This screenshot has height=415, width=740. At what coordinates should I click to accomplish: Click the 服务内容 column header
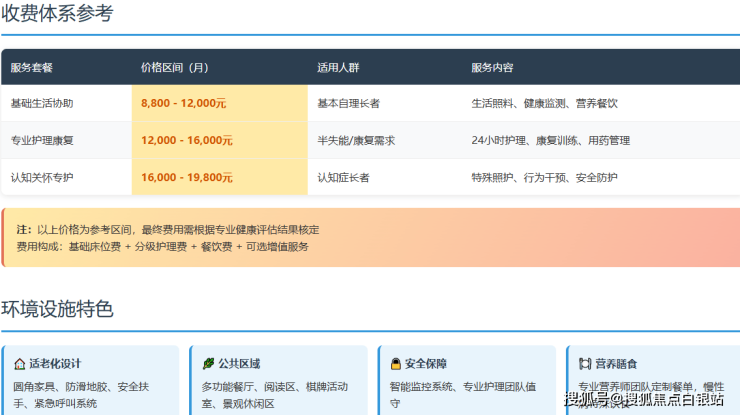492,68
